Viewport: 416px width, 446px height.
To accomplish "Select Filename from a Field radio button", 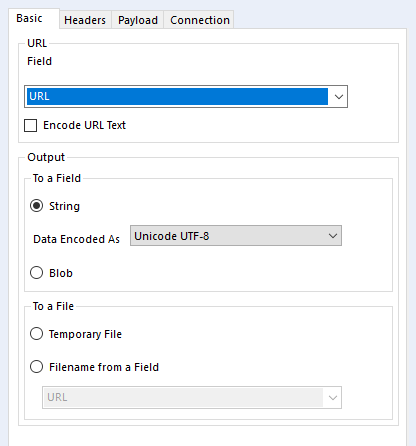I will coord(36,367).
